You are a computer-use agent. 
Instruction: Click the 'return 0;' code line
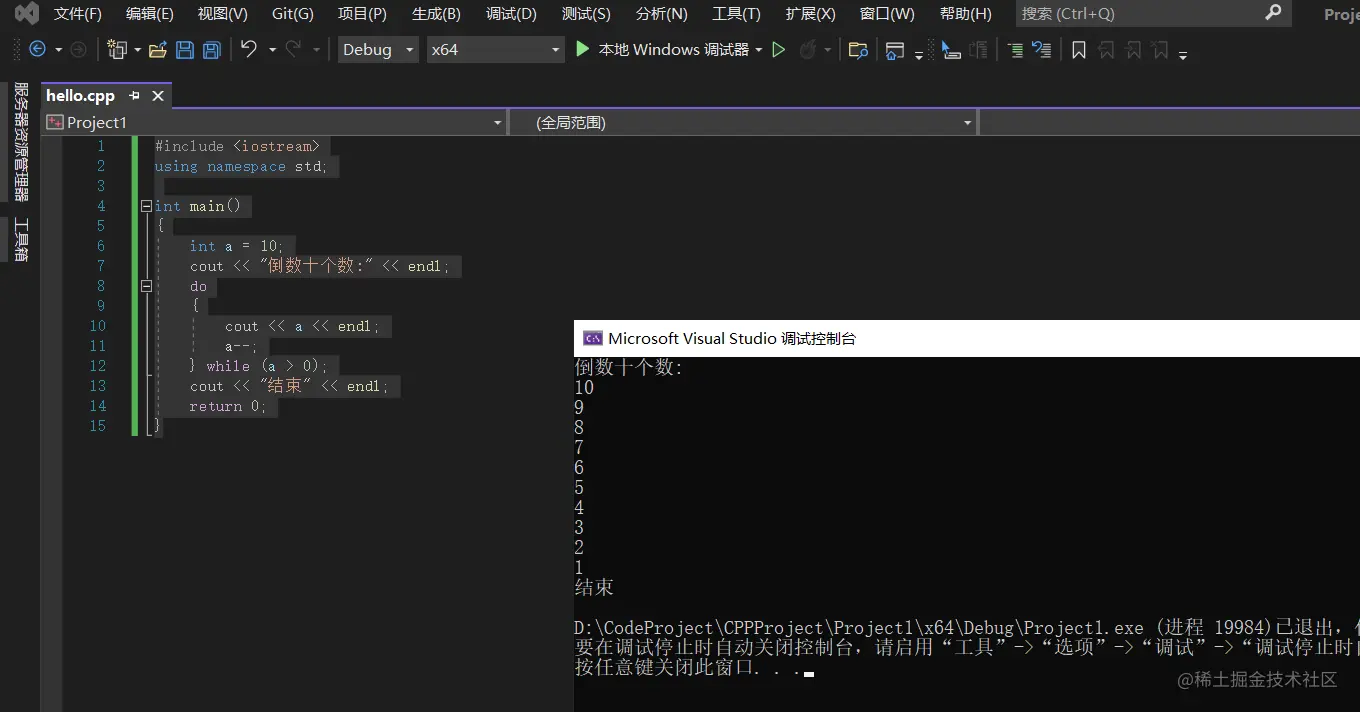[x=228, y=406]
